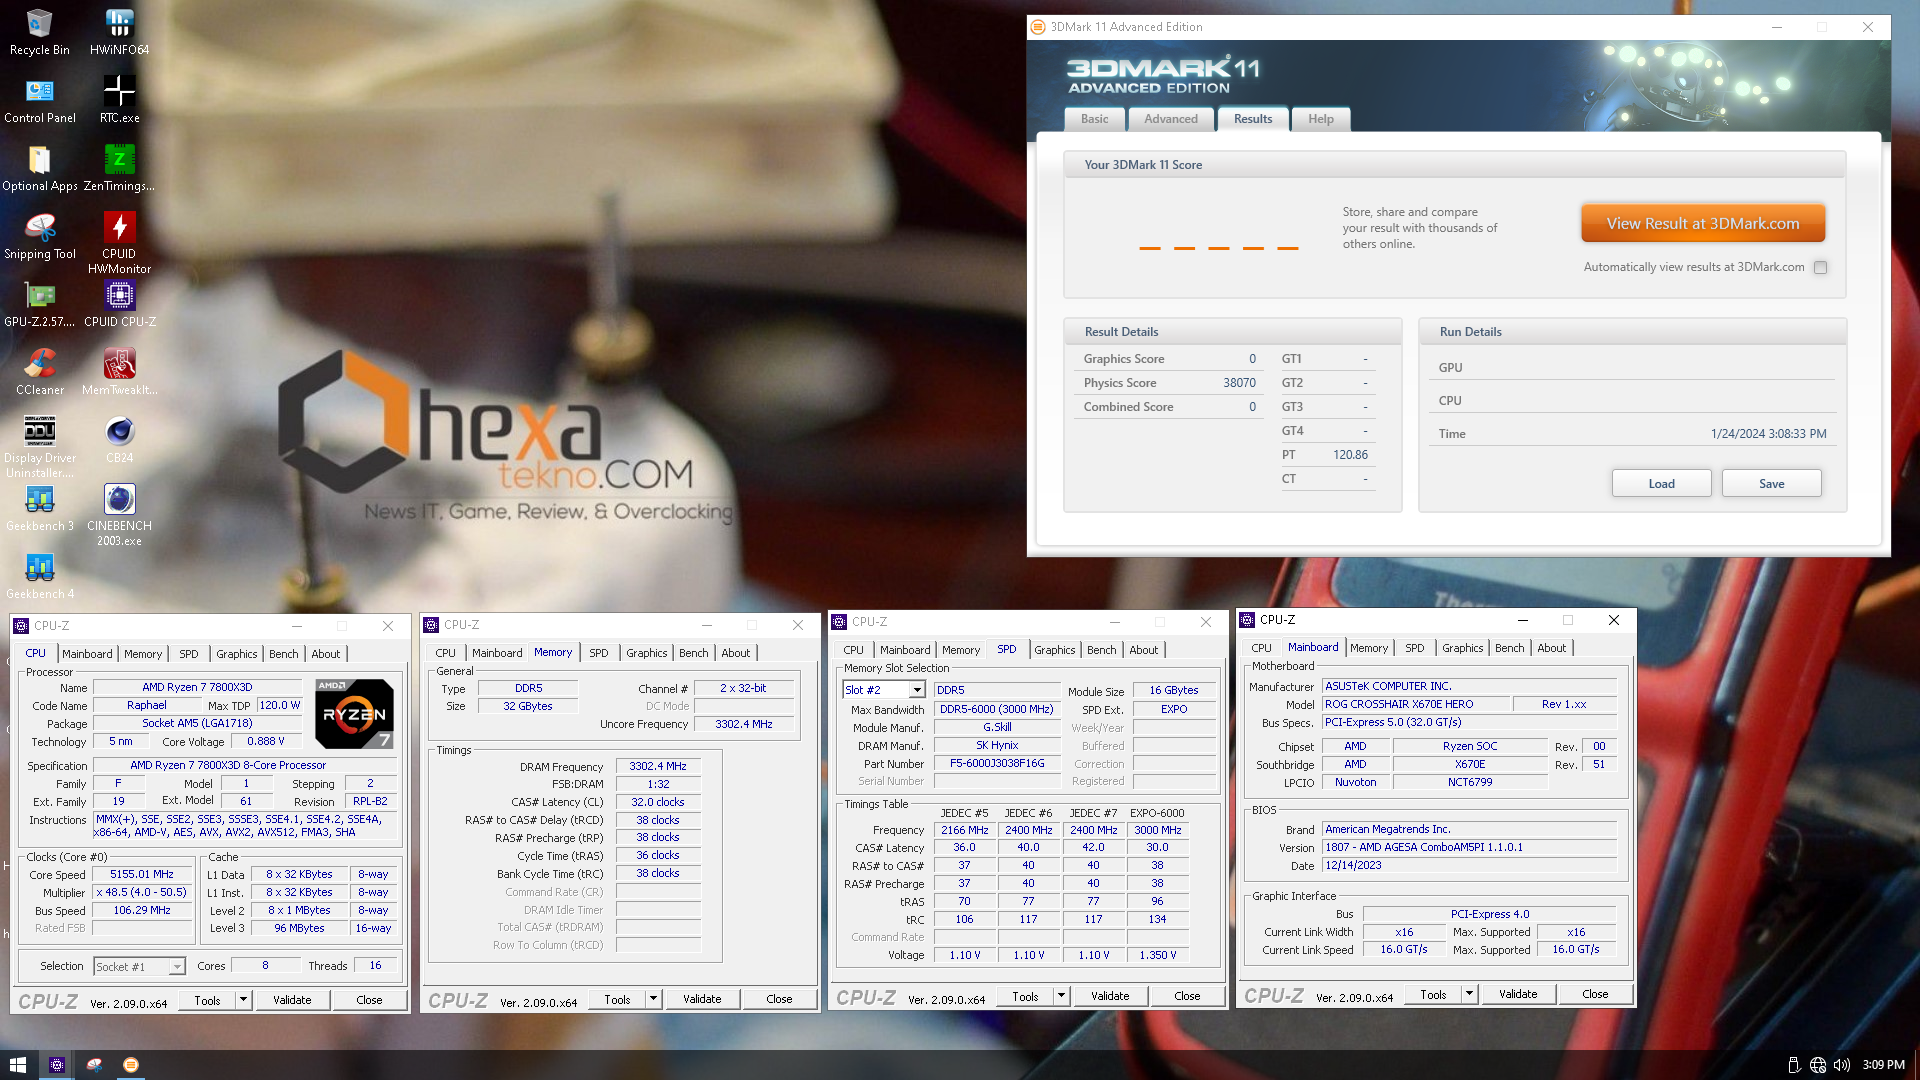The height and width of the screenshot is (1080, 1920).
Task: Select the CPU-Z taskbar icon
Action: point(57,1065)
